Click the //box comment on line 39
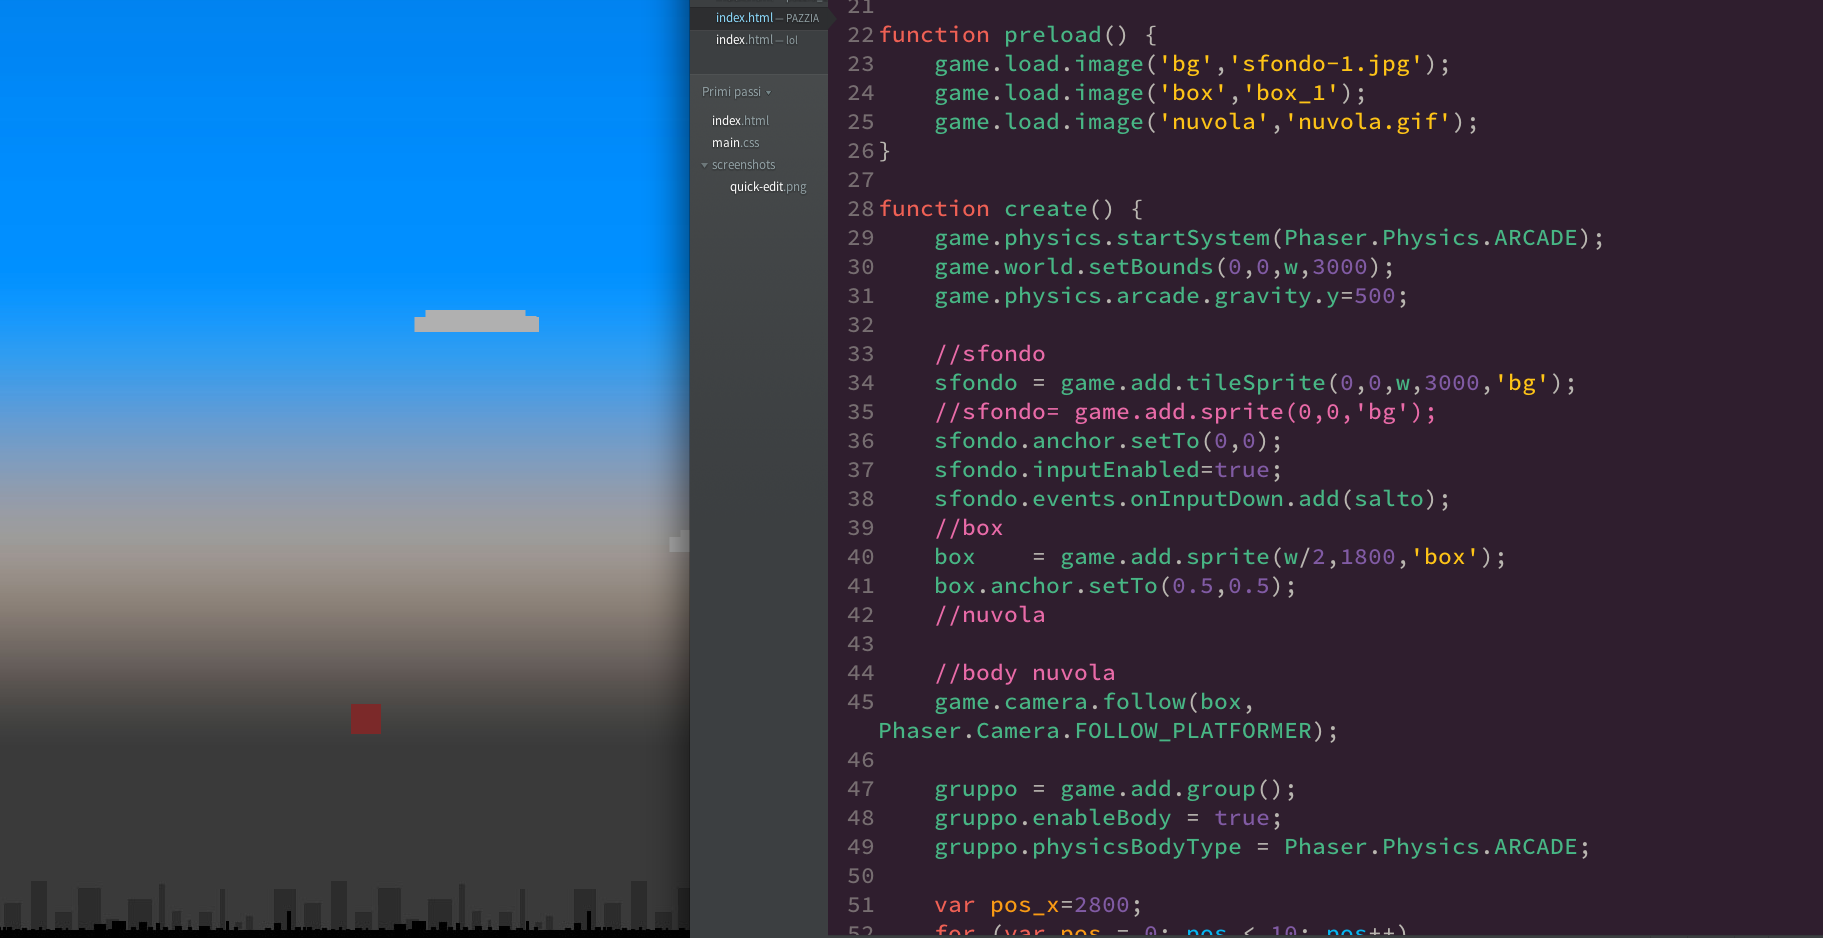Image resolution: width=1823 pixels, height=938 pixels. (x=968, y=528)
